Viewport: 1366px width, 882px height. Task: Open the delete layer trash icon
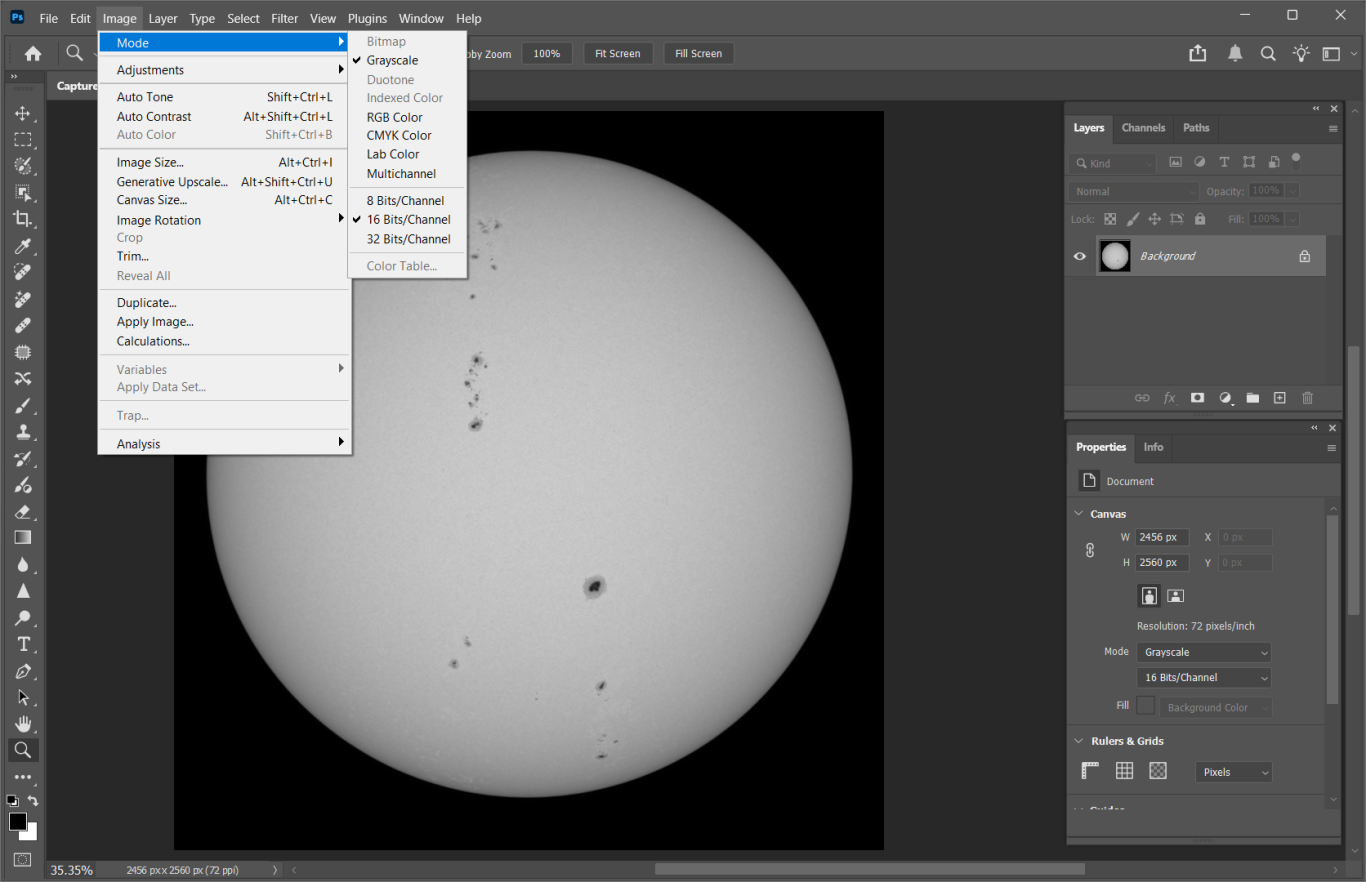point(1307,397)
